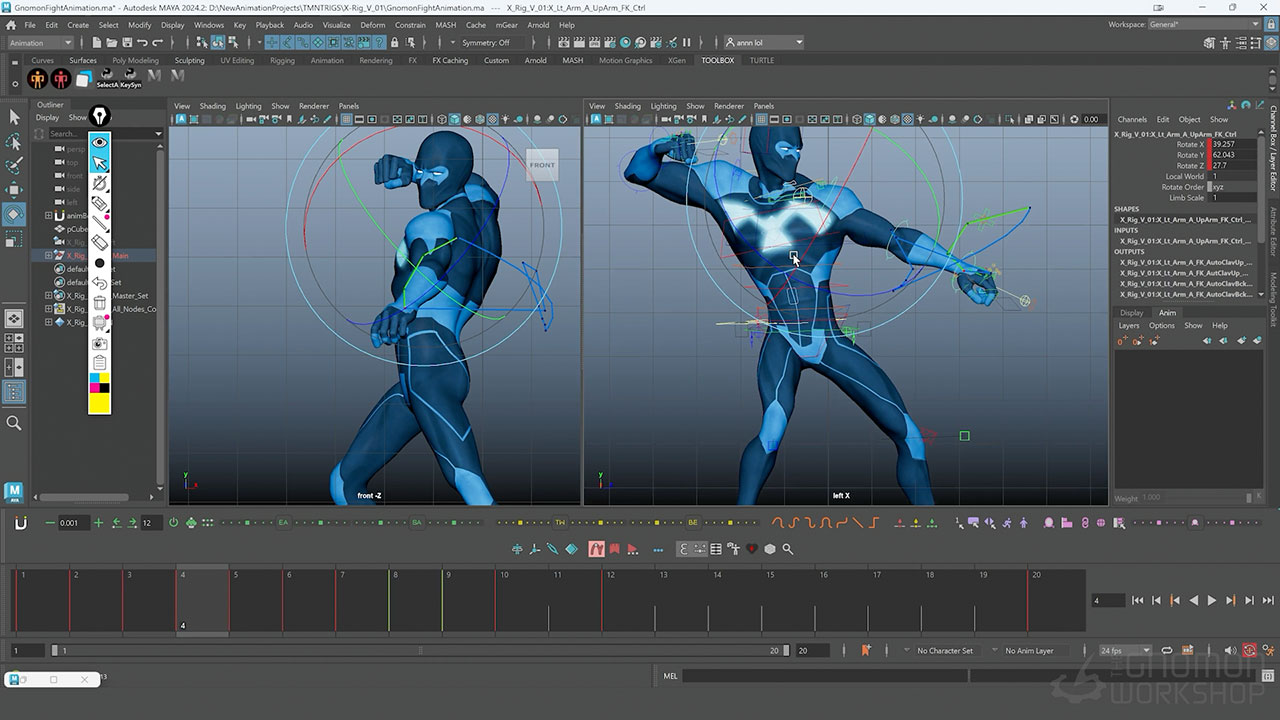Click the trash can icon in the floating toolbar
Viewport: 1280px width, 720px height.
(100, 303)
